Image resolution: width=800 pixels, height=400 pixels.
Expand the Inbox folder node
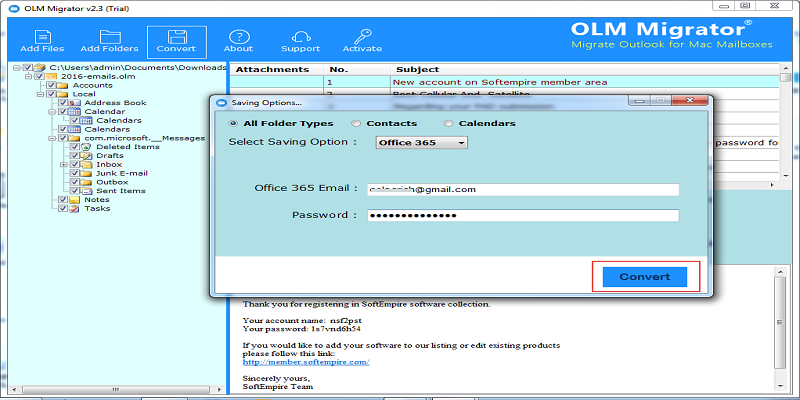click(x=63, y=165)
